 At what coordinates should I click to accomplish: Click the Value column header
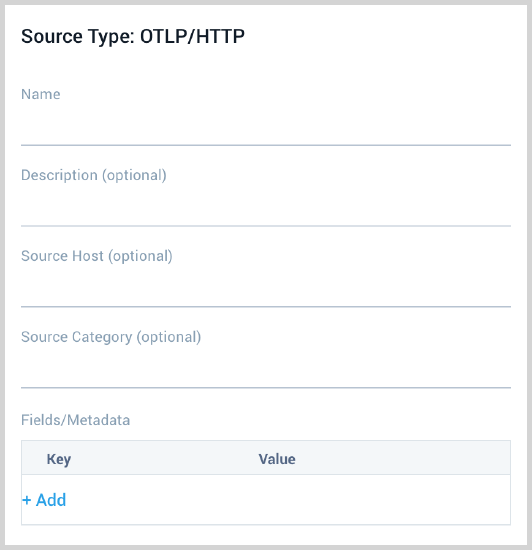tap(277, 459)
